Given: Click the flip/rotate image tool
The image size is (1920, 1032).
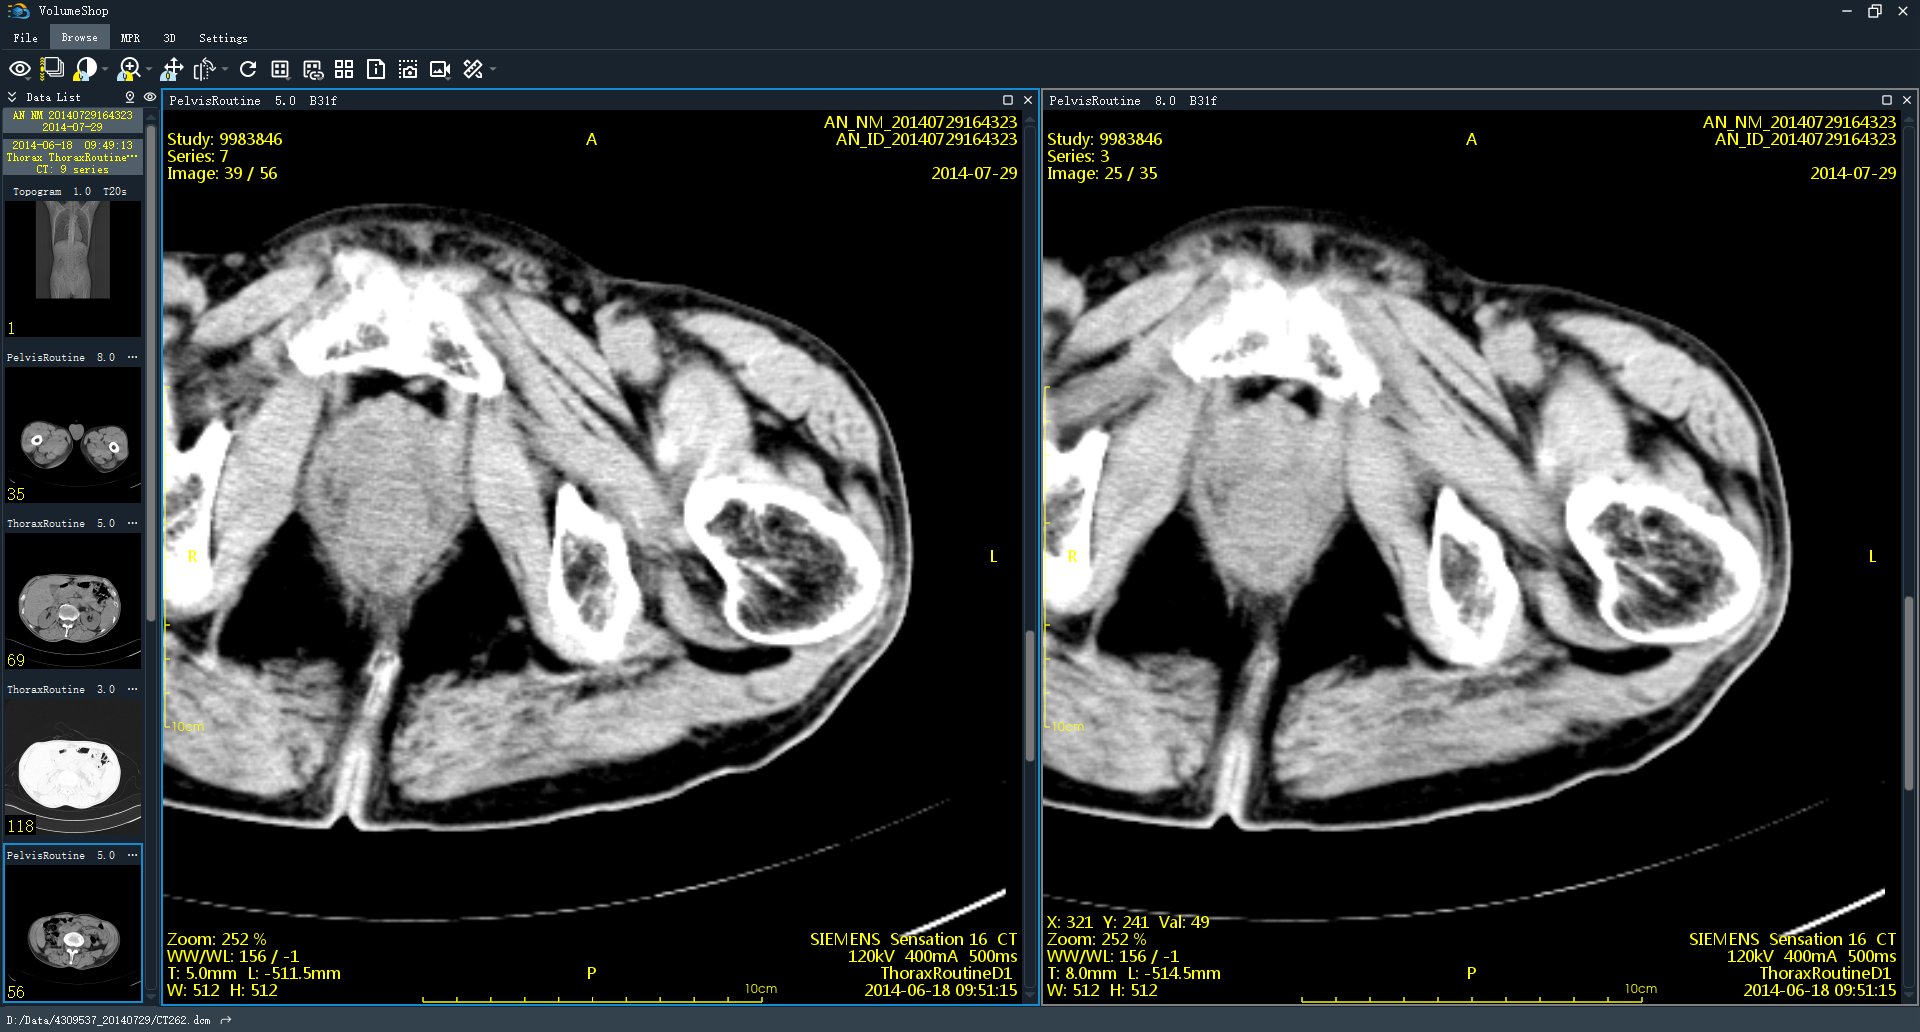Looking at the screenshot, I should click(x=205, y=69).
